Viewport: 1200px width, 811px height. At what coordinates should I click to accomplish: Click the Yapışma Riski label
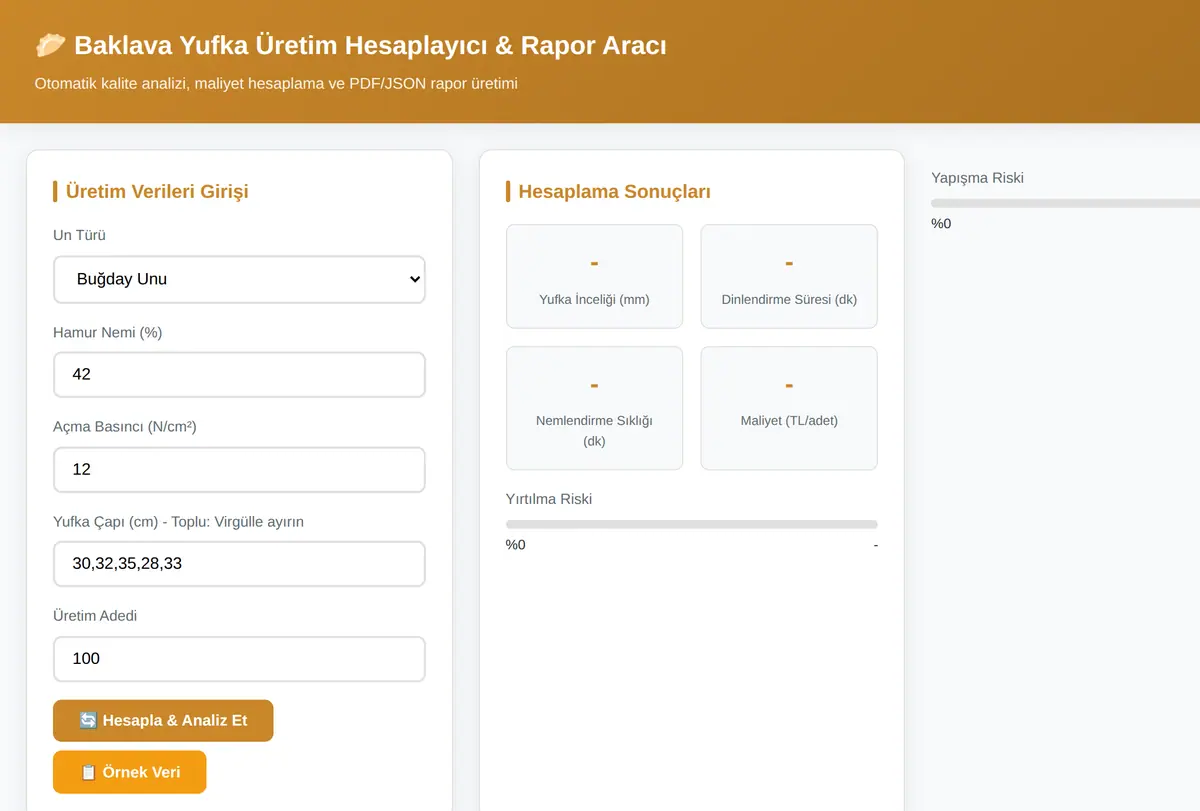click(977, 178)
